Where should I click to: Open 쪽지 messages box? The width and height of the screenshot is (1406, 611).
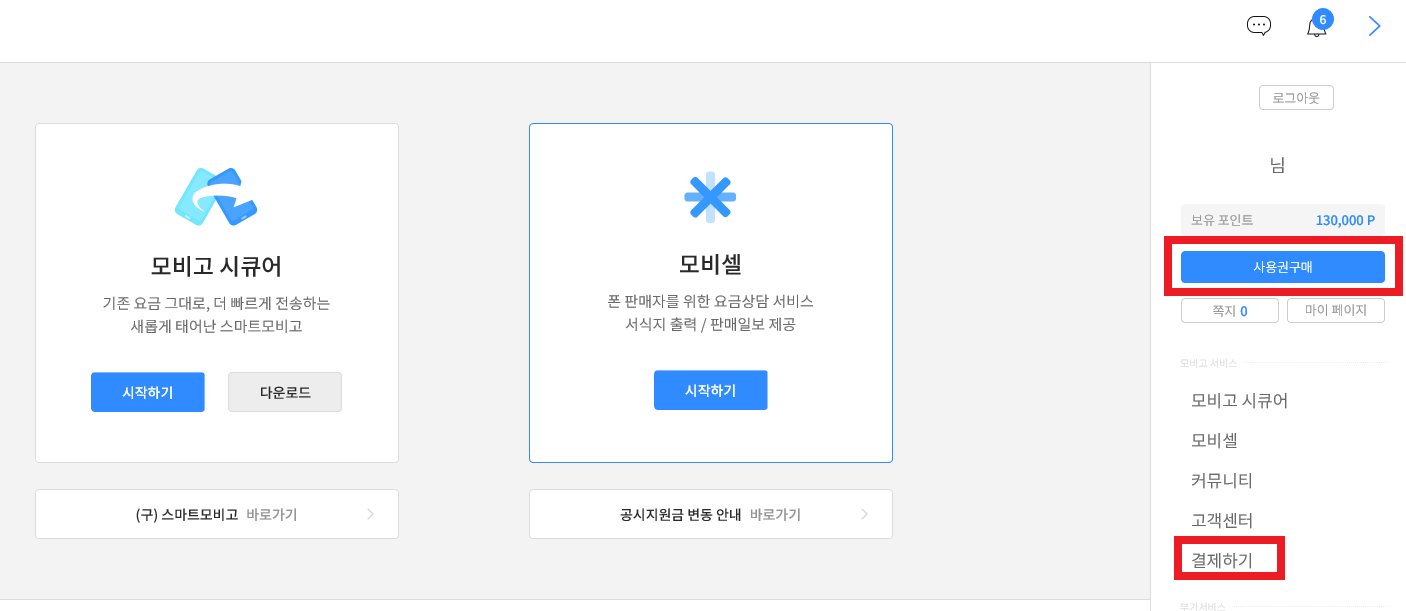(x=1230, y=311)
